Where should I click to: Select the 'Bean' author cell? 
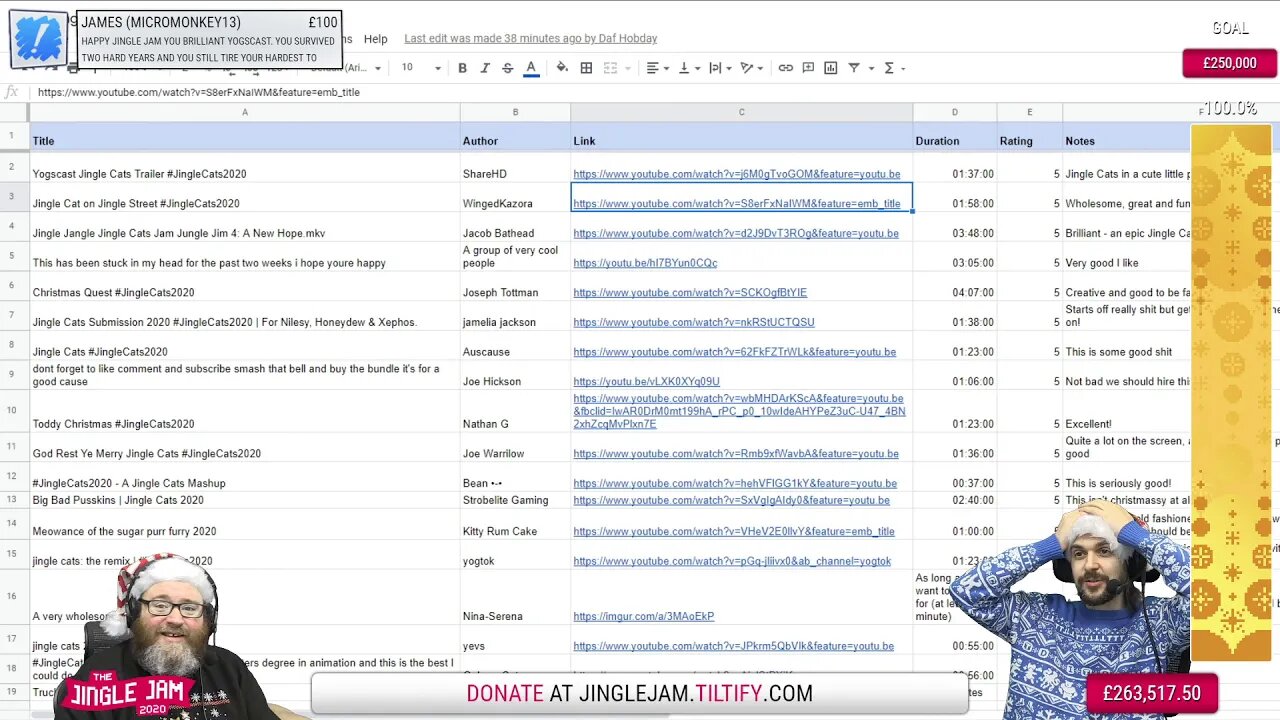pyautogui.click(x=515, y=477)
